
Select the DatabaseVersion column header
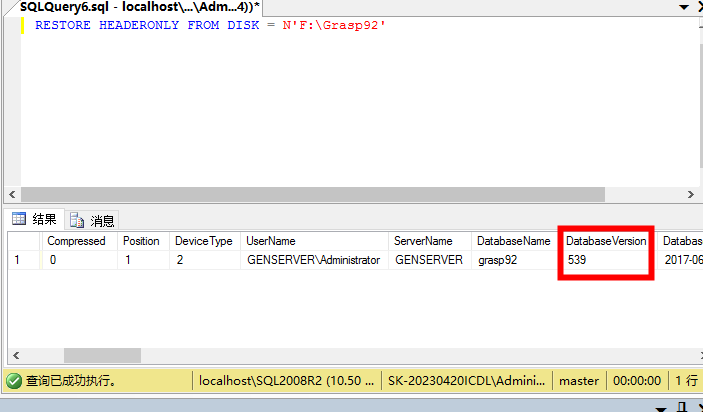606,241
